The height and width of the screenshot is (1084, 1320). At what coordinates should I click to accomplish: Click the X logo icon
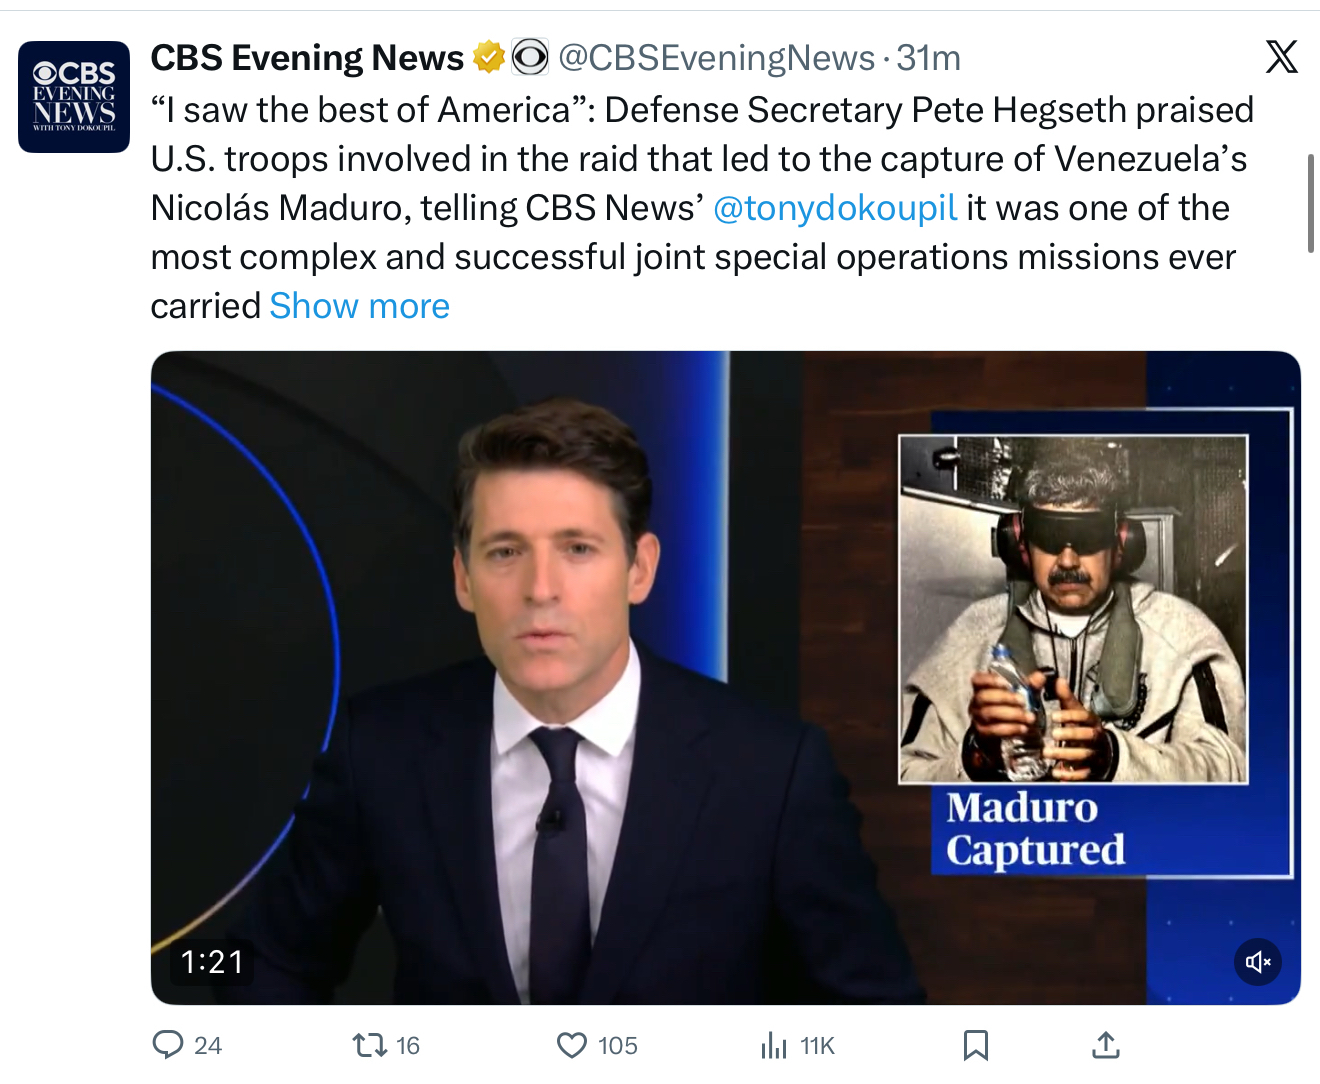(x=1281, y=57)
